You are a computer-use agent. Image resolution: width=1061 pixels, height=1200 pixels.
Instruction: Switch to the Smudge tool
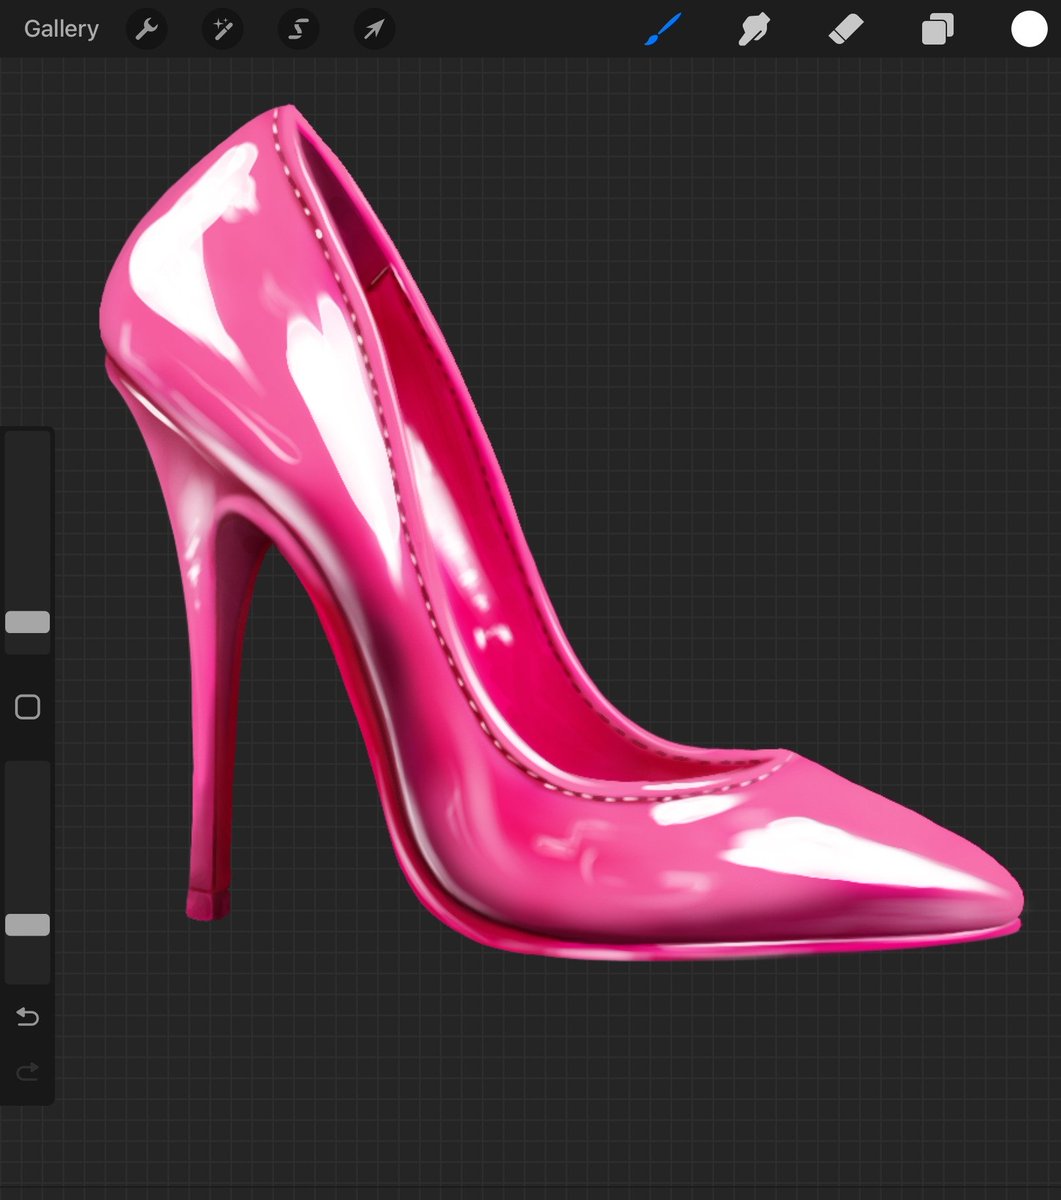pos(754,29)
